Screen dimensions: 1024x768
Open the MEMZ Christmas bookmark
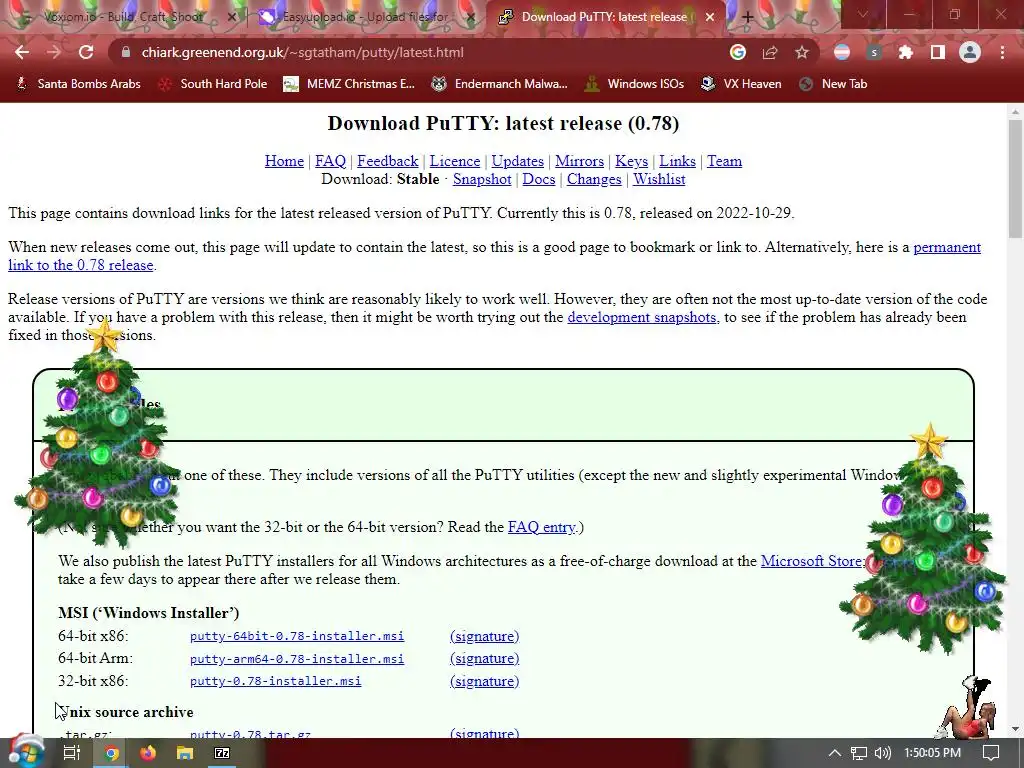pos(349,84)
